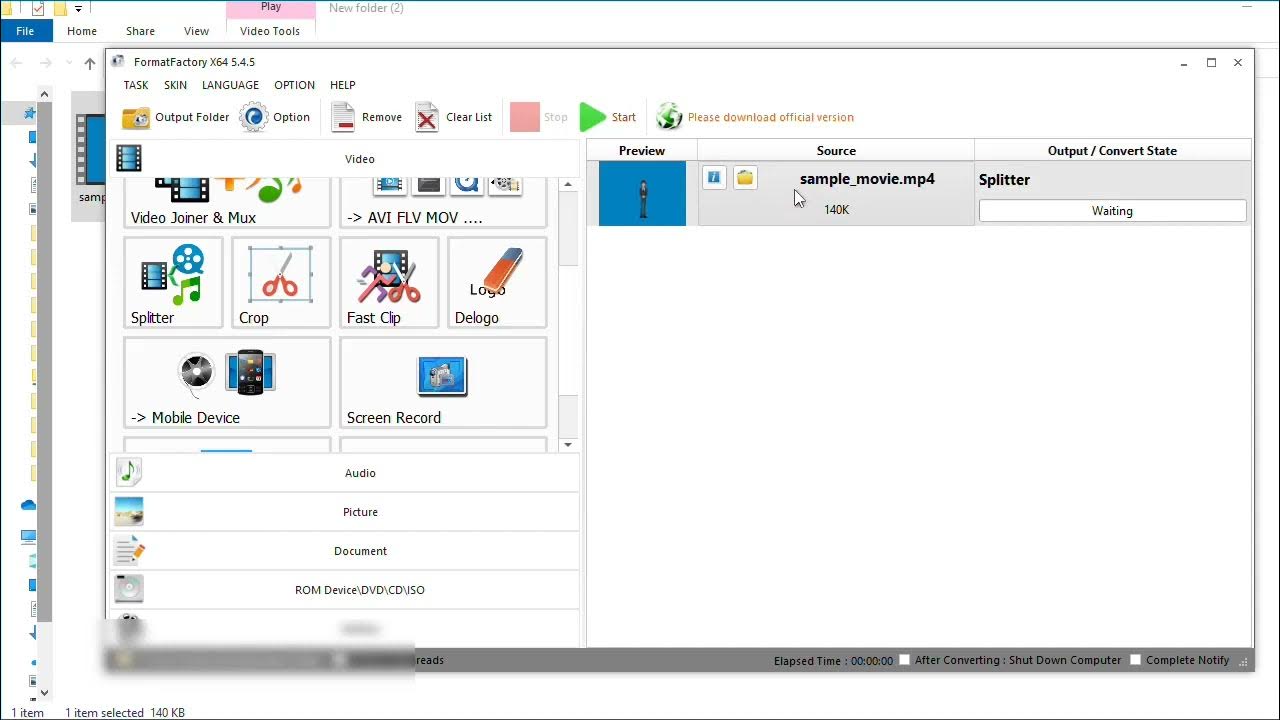Select the sample_movie.mp4 file name
The width and height of the screenshot is (1280, 720).
(x=867, y=179)
